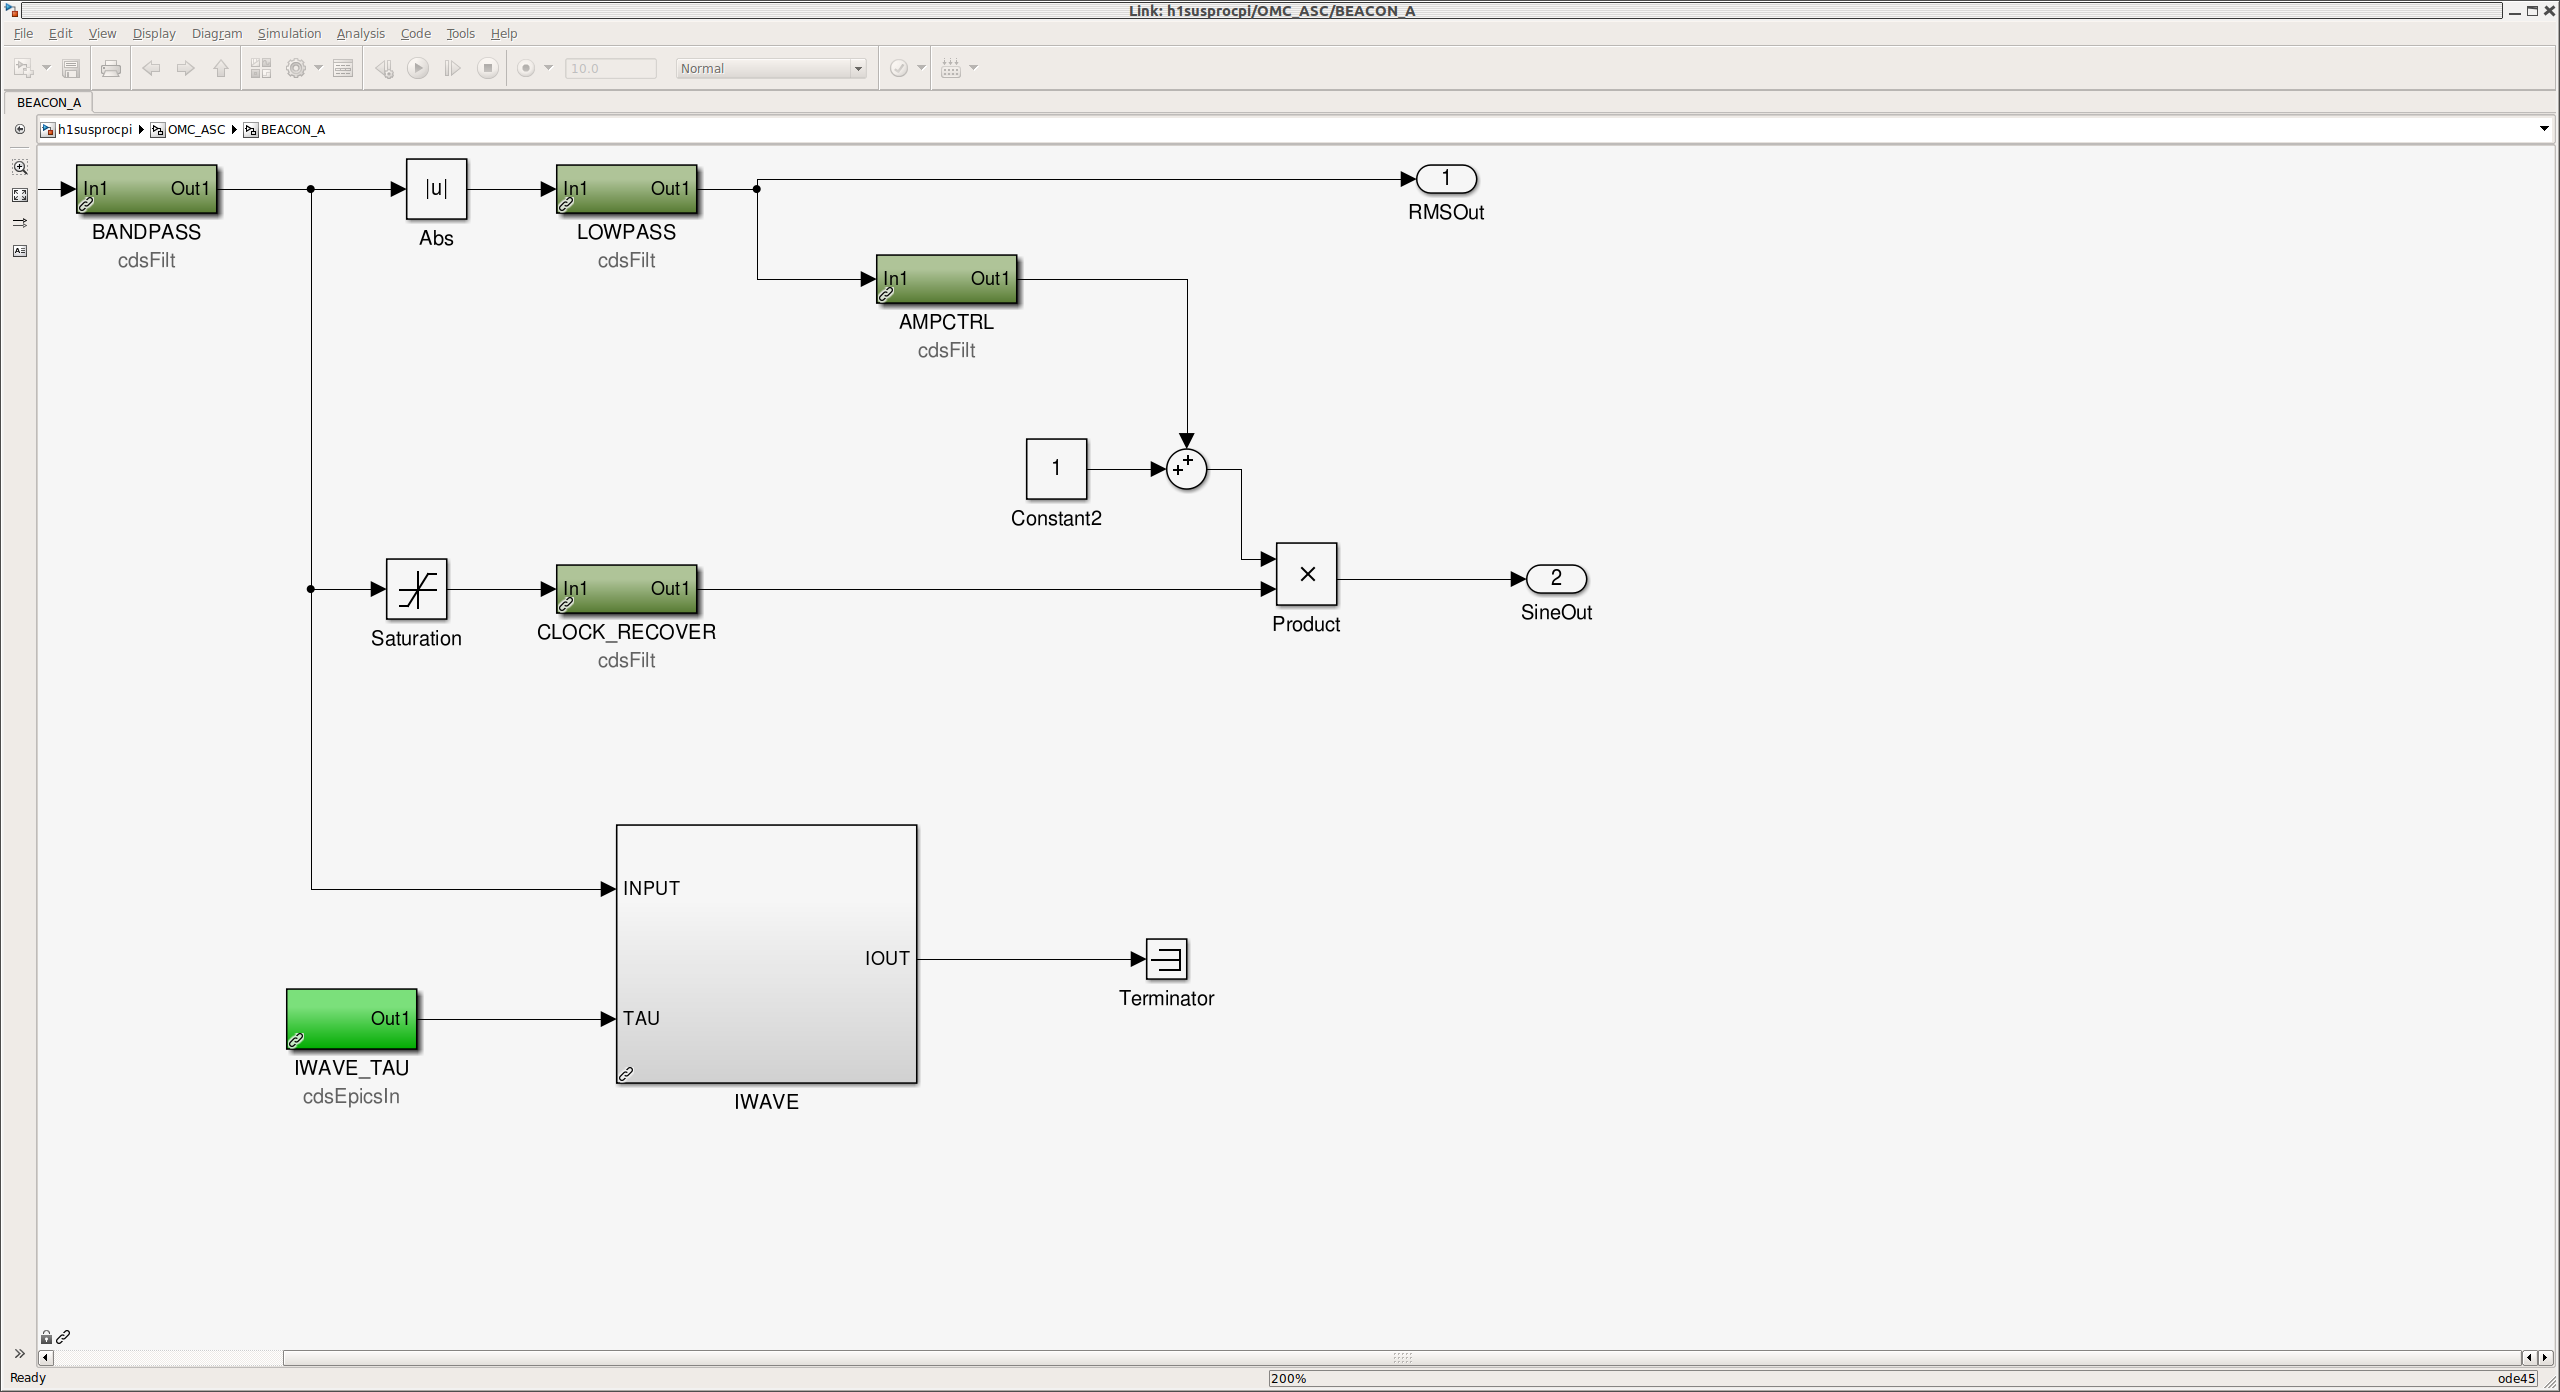The image size is (2560, 1392).
Task: Expand the Build Model dropdown arrow
Action: click(x=973, y=68)
